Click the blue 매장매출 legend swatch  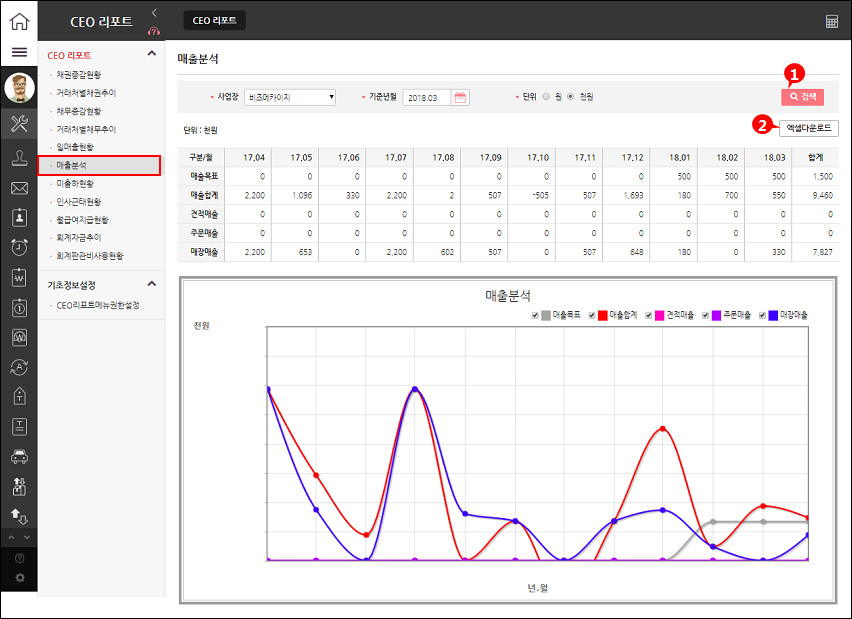click(x=773, y=315)
